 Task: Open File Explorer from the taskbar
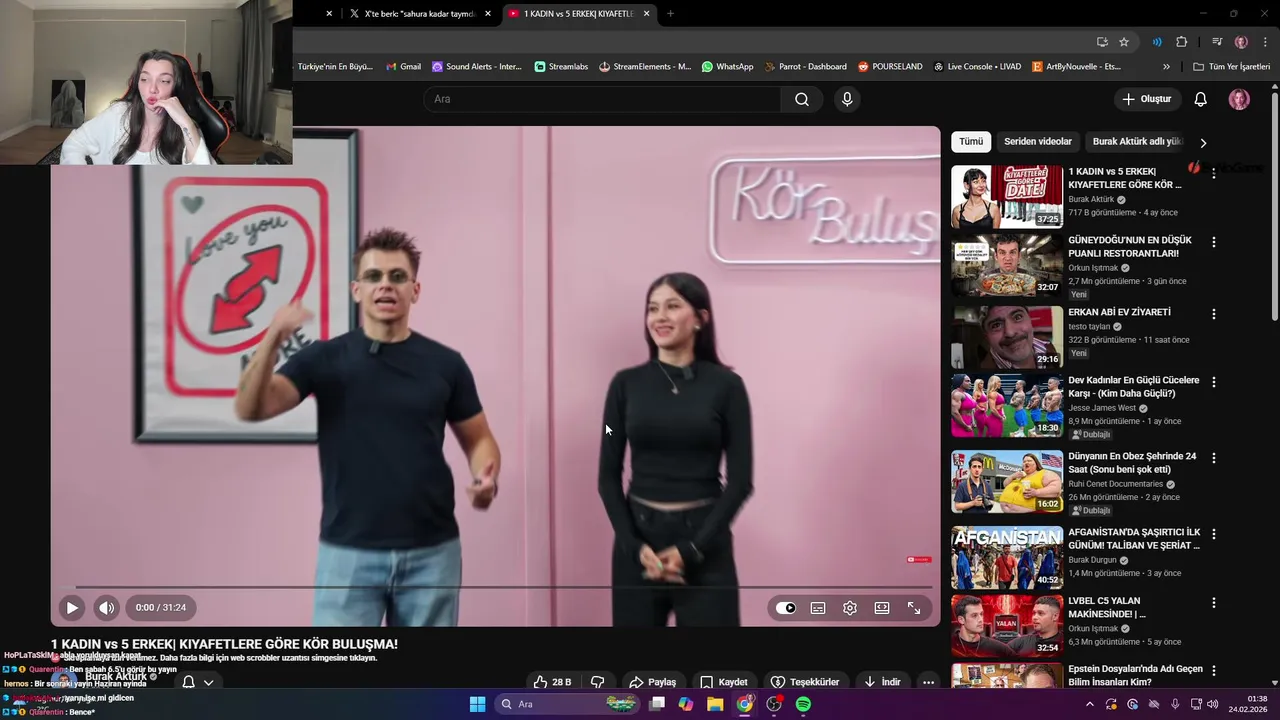(715, 704)
